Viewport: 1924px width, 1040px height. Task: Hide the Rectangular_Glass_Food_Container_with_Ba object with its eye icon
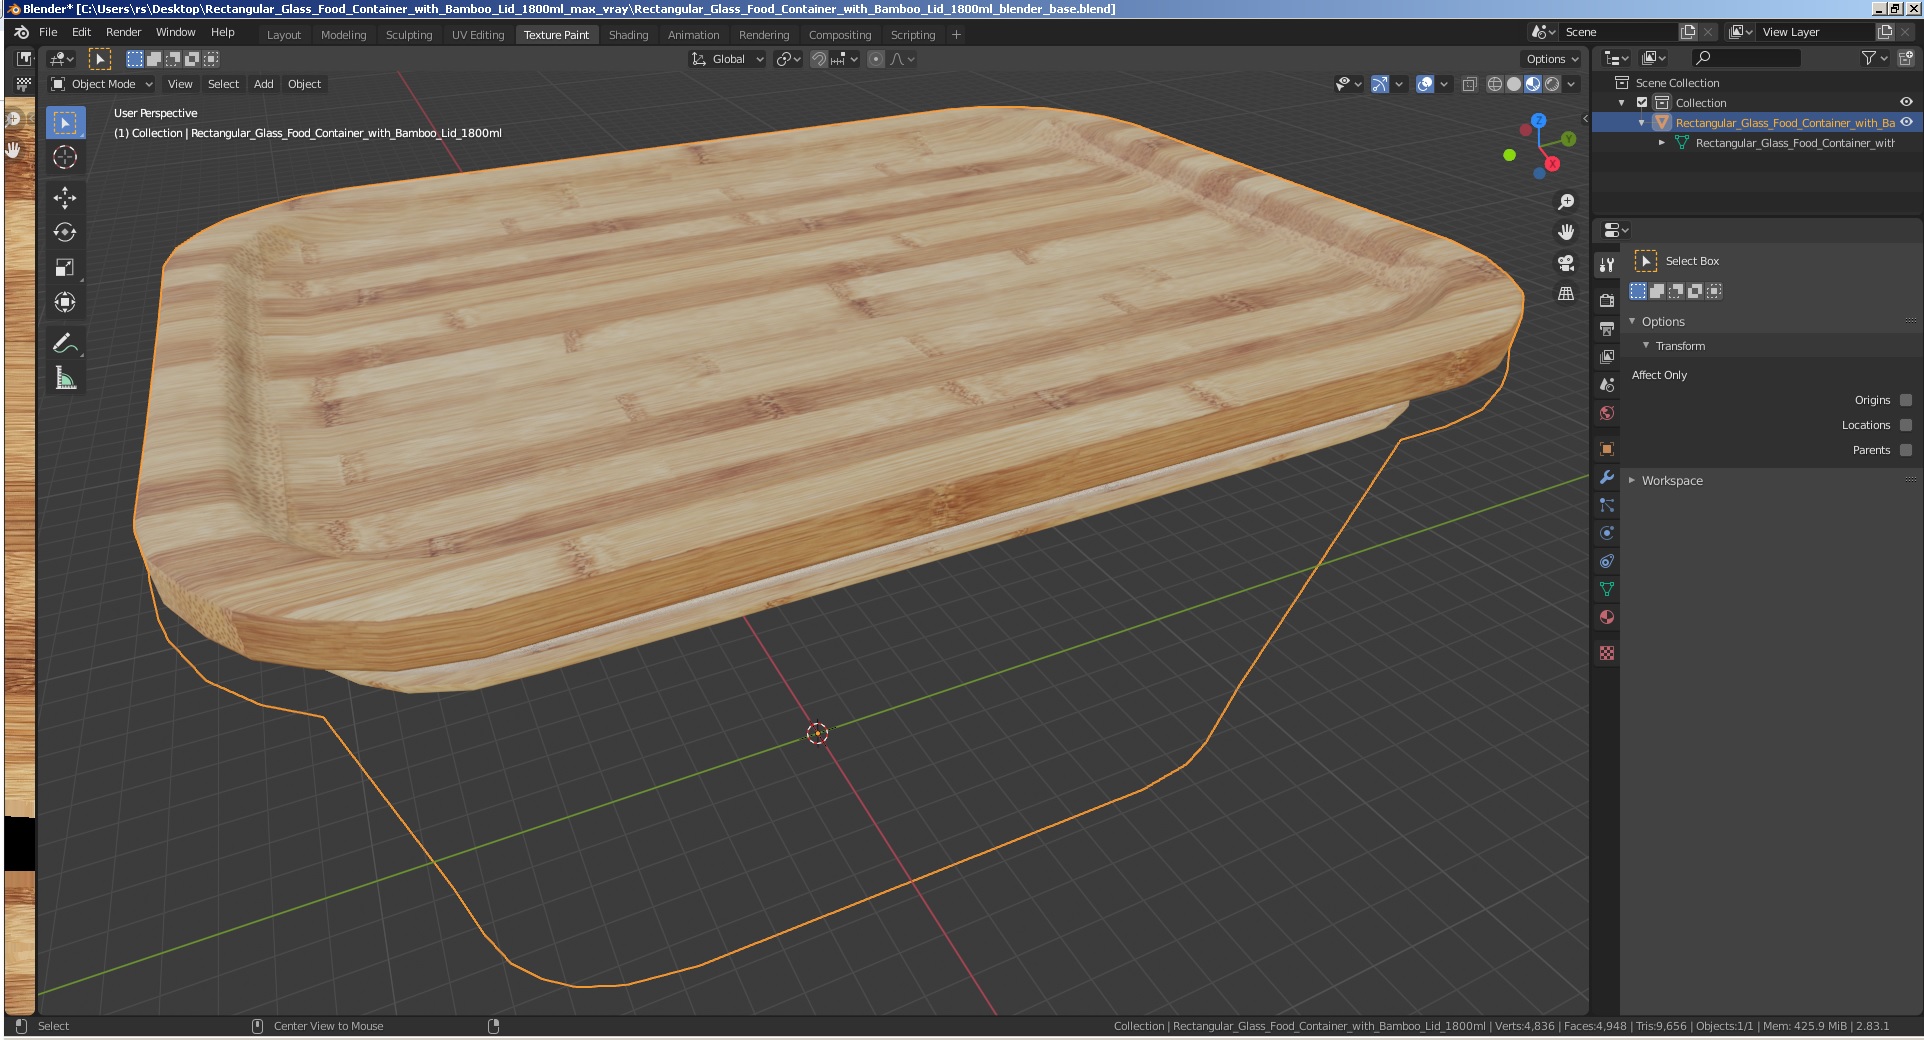pyautogui.click(x=1906, y=122)
